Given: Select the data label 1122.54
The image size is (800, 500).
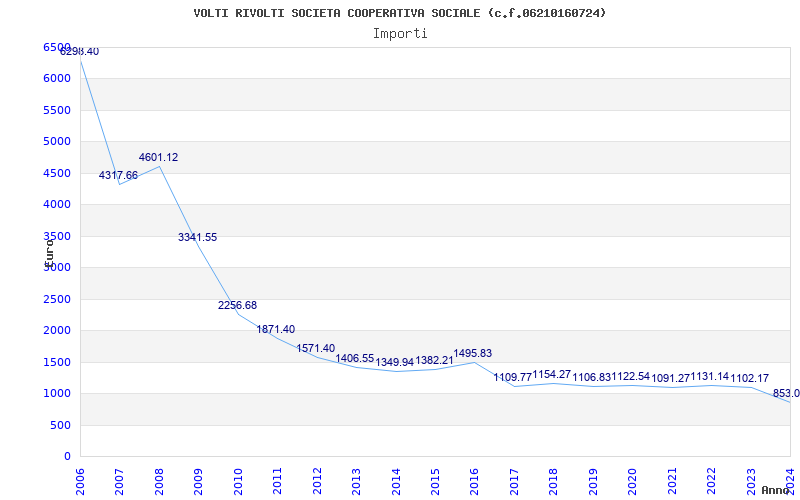Looking at the screenshot, I should coord(631,377).
